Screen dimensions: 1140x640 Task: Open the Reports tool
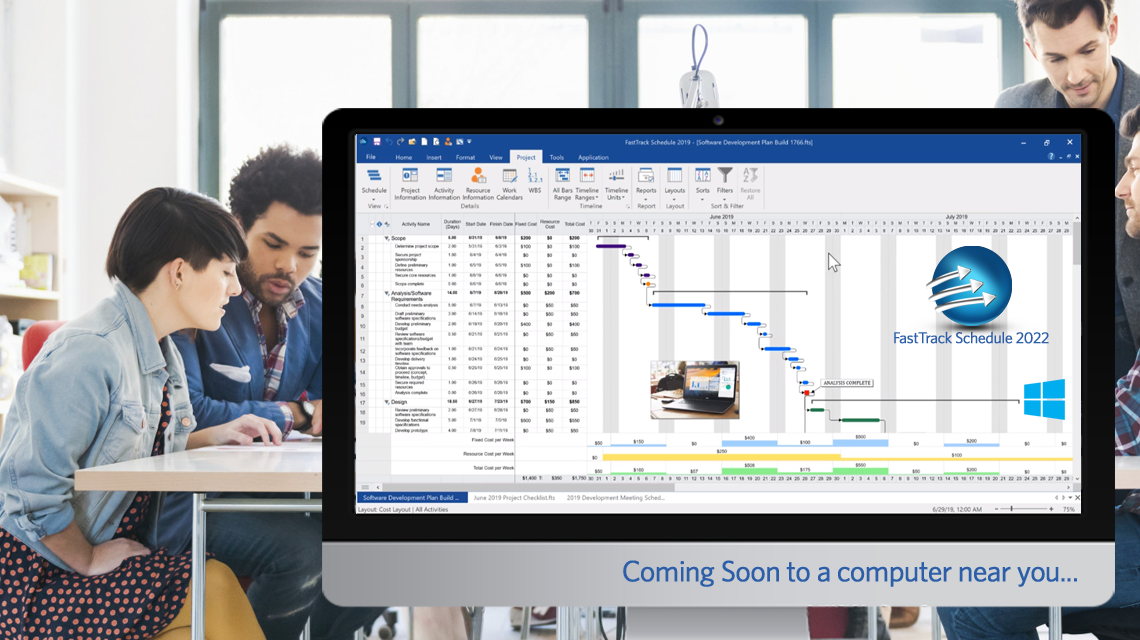[646, 176]
